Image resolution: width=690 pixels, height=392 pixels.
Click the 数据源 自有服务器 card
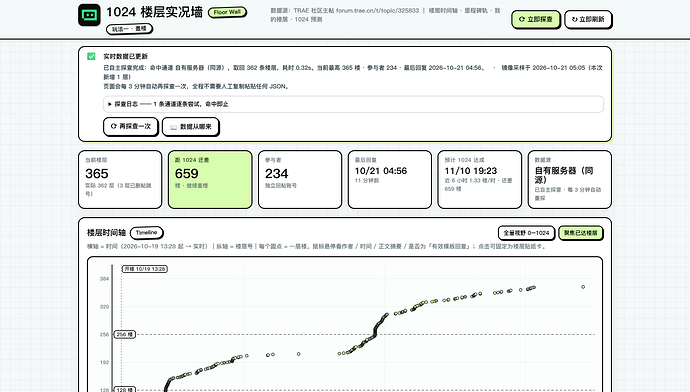click(569, 179)
